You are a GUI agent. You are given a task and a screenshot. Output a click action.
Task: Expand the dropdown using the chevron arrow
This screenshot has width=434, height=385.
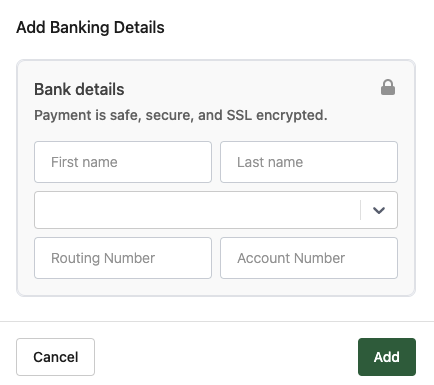point(379,210)
